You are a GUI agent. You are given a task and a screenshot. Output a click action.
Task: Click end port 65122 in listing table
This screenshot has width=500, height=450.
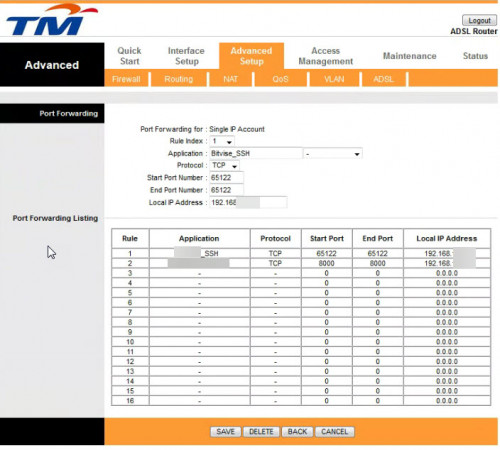point(378,254)
